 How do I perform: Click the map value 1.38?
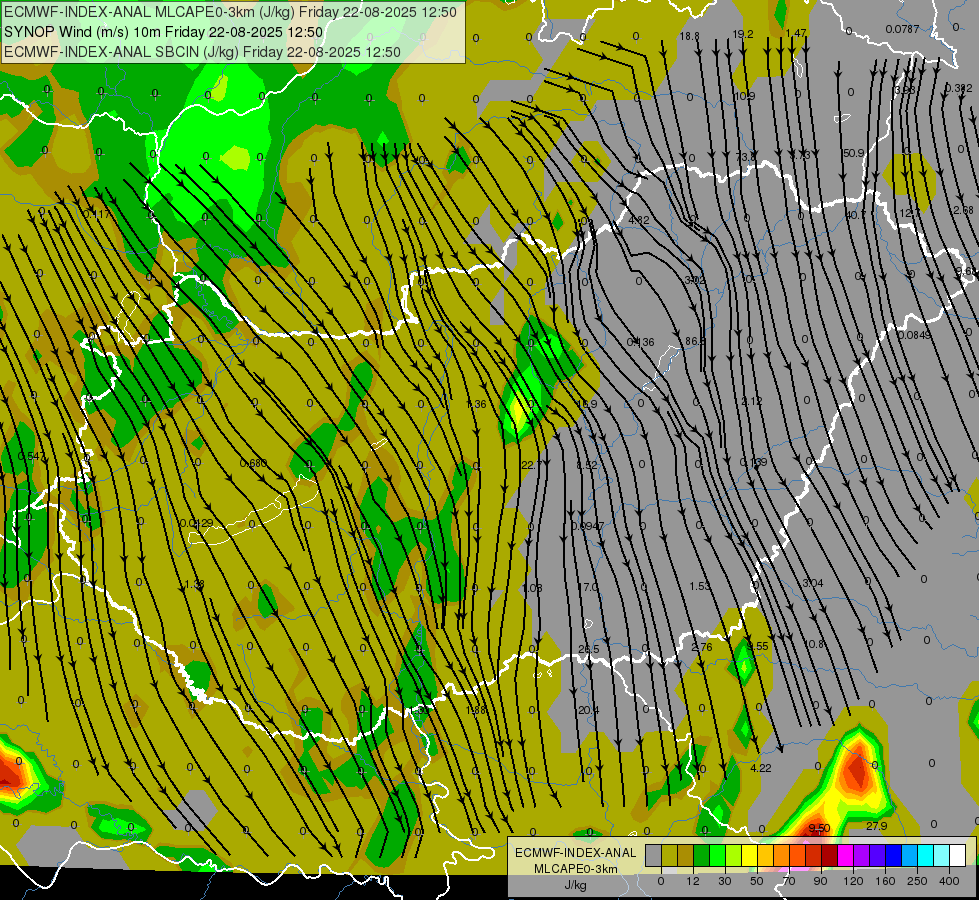pyautogui.click(x=195, y=585)
